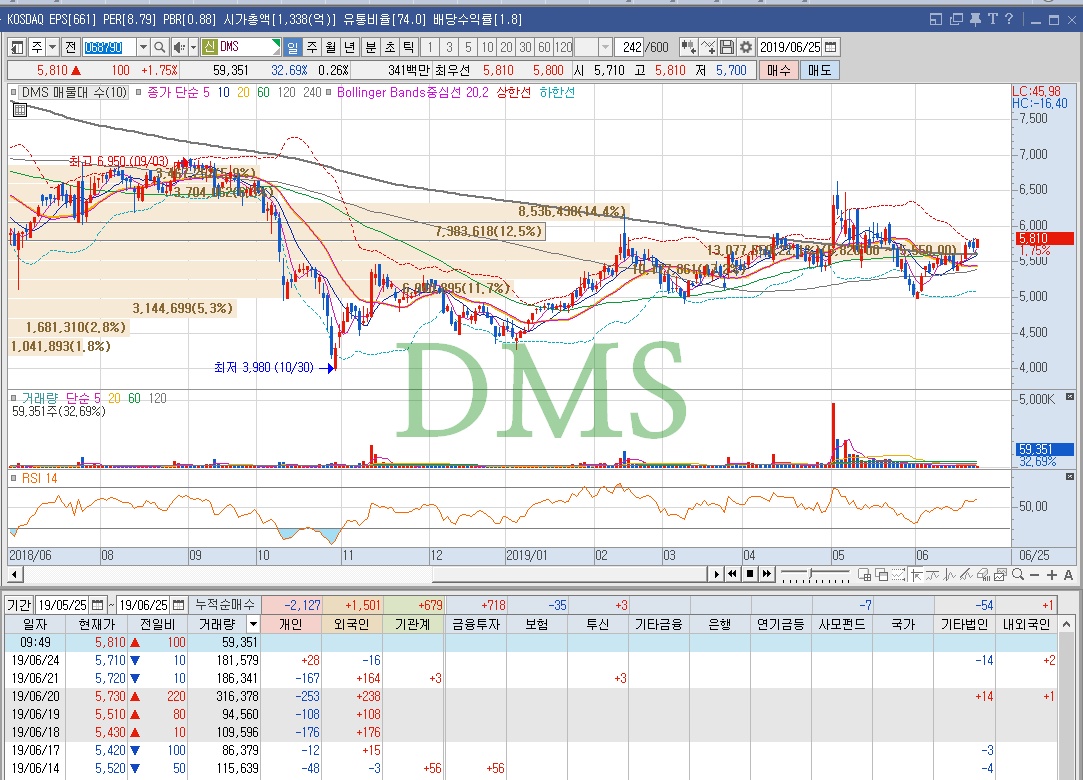The height and width of the screenshot is (780, 1083).
Task: Click the start-date calendar icon for 19/05/25
Action: point(97,605)
